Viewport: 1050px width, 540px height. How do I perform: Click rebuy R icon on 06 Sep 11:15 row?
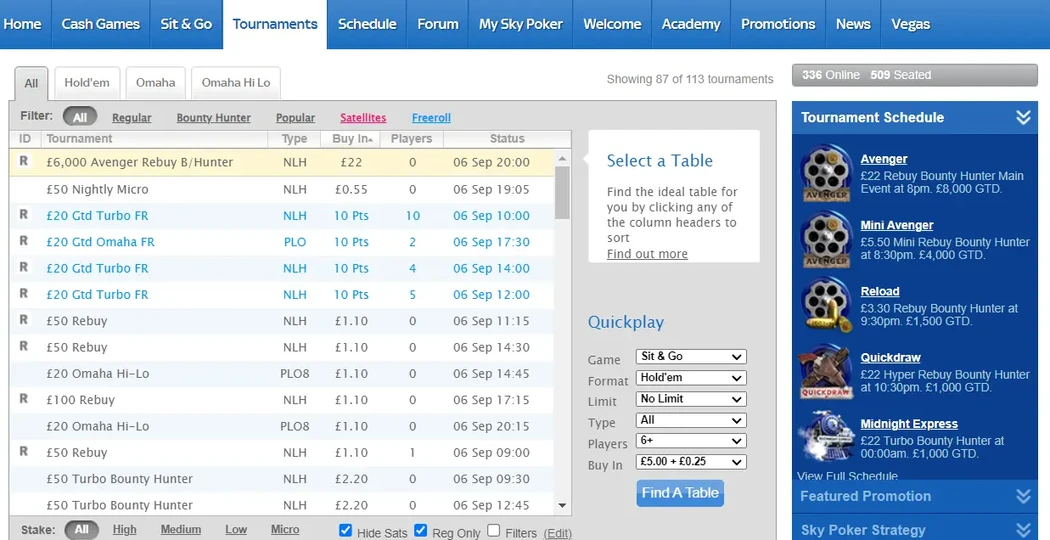coord(24,320)
